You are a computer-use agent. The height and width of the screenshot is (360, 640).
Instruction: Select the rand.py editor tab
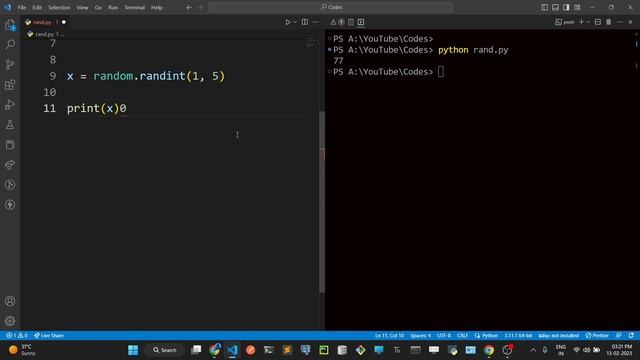(45, 22)
